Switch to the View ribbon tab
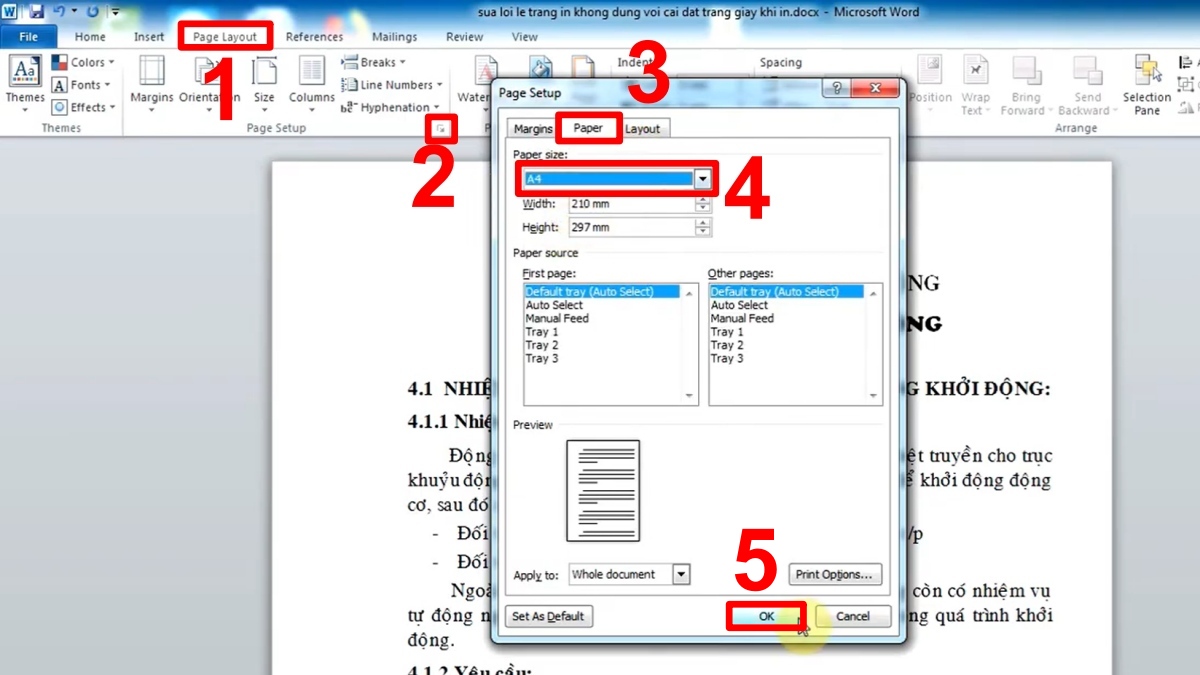The width and height of the screenshot is (1200, 675). pyautogui.click(x=525, y=37)
